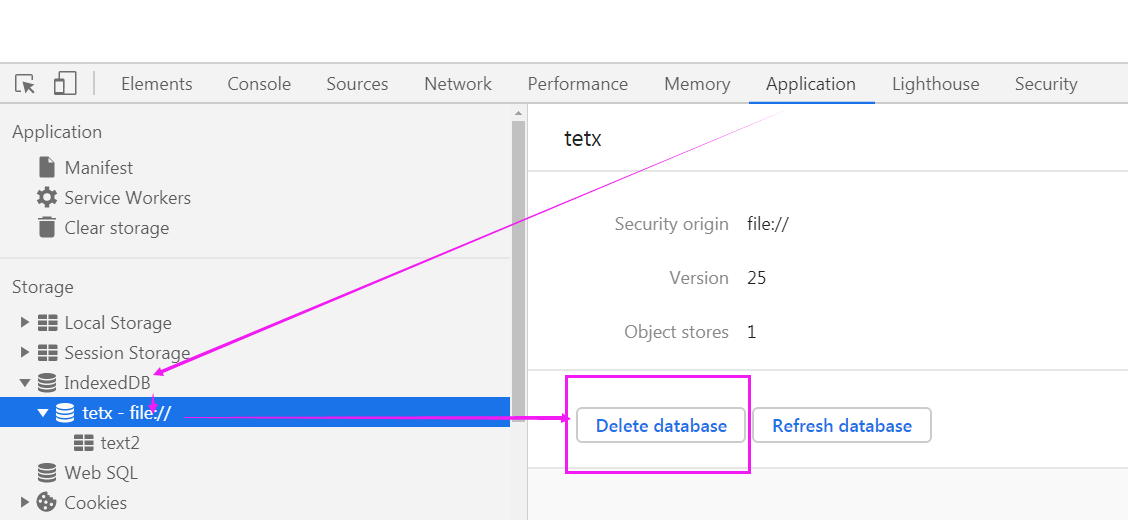Click the inspect element cursor icon
1128x520 pixels.
pos(26,84)
